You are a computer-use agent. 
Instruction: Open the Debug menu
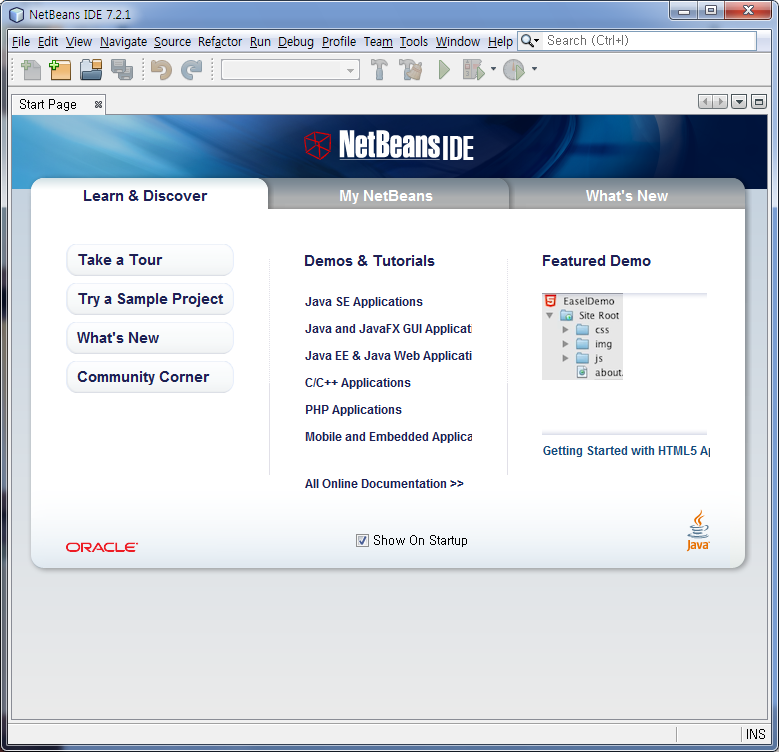(x=296, y=41)
